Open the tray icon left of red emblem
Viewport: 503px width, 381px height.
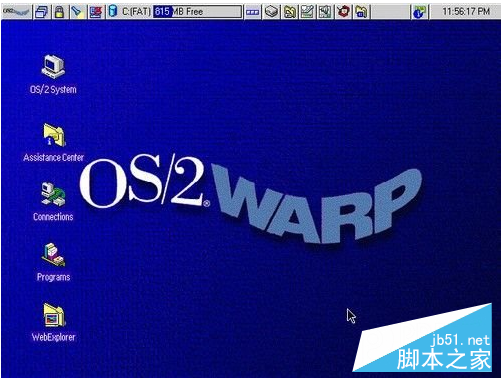tap(325, 12)
